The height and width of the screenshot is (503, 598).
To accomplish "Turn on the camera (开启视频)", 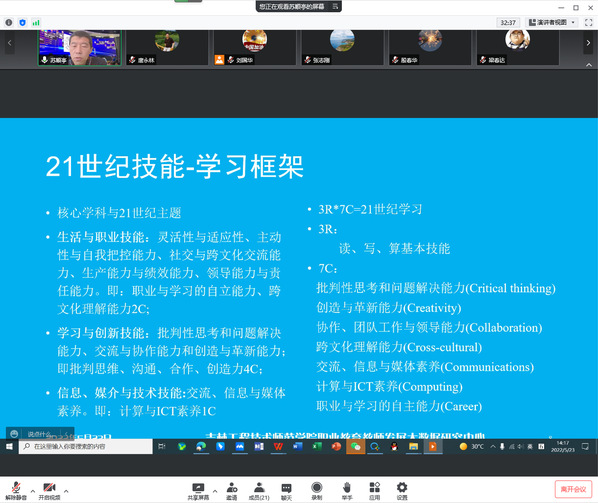I will point(49,490).
